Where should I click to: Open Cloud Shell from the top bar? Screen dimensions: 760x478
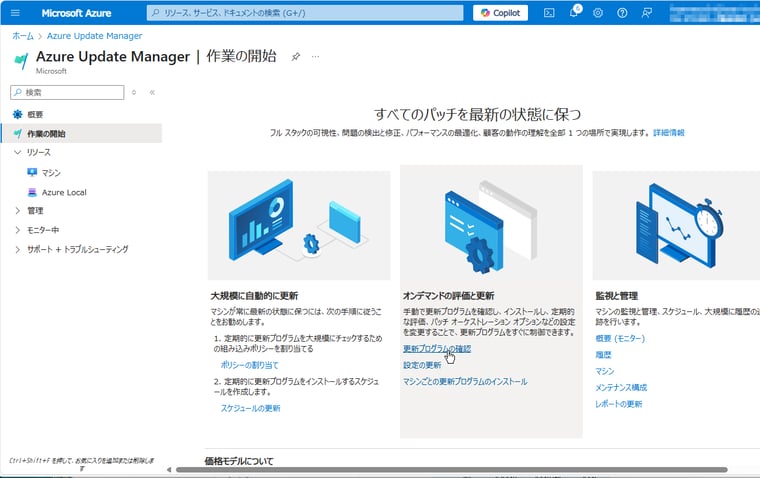pos(549,13)
